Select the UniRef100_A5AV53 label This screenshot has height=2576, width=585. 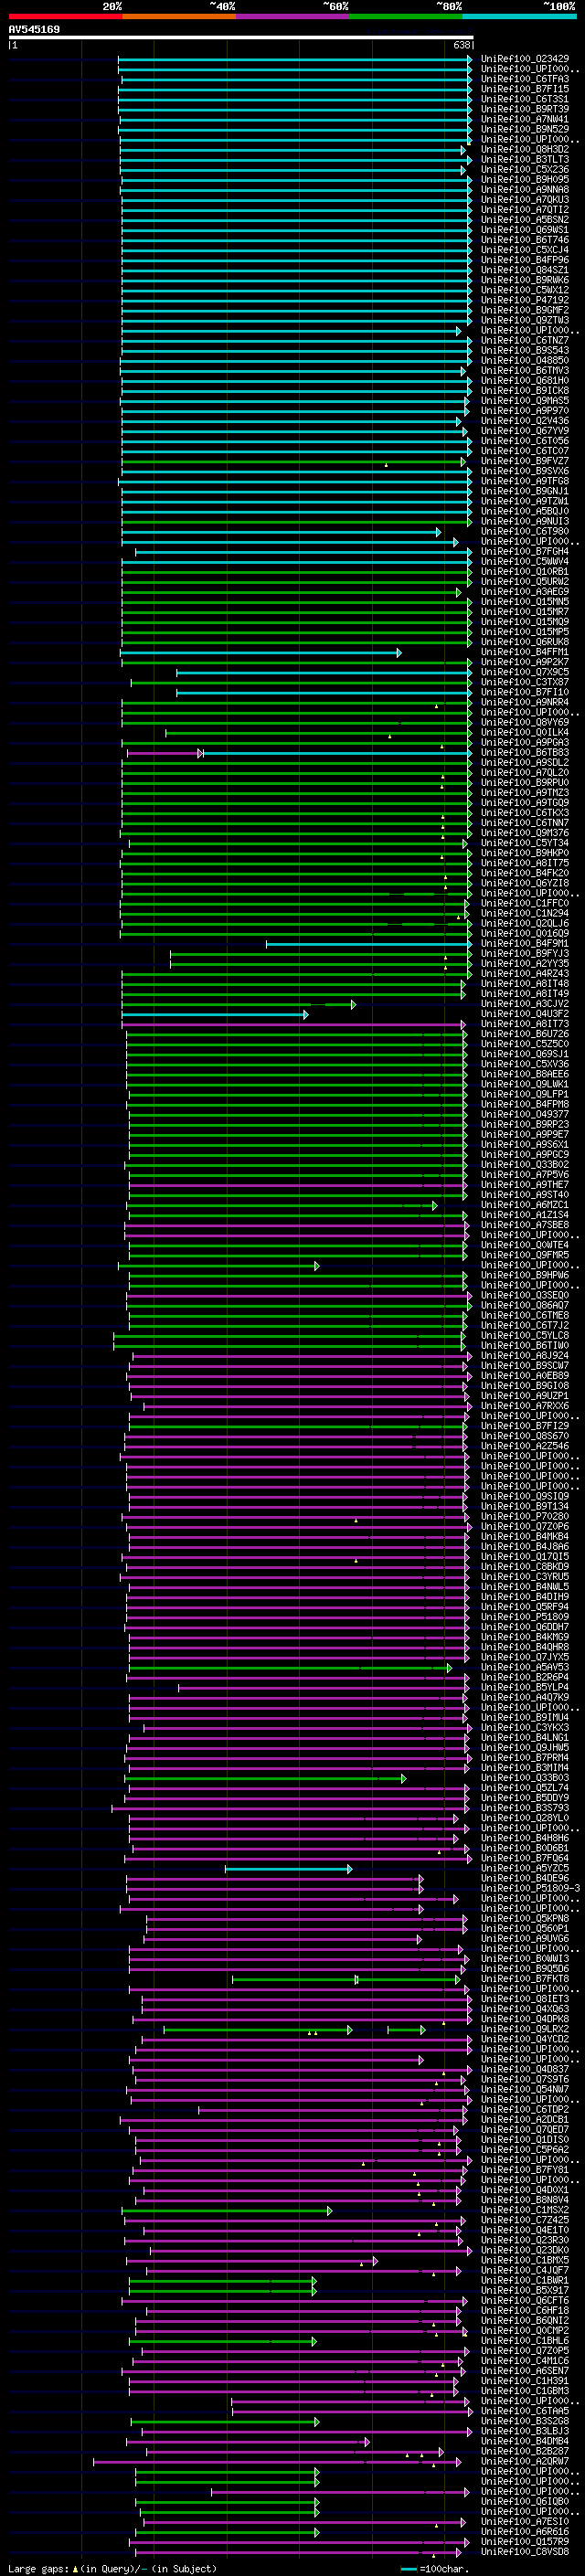pos(524,1667)
